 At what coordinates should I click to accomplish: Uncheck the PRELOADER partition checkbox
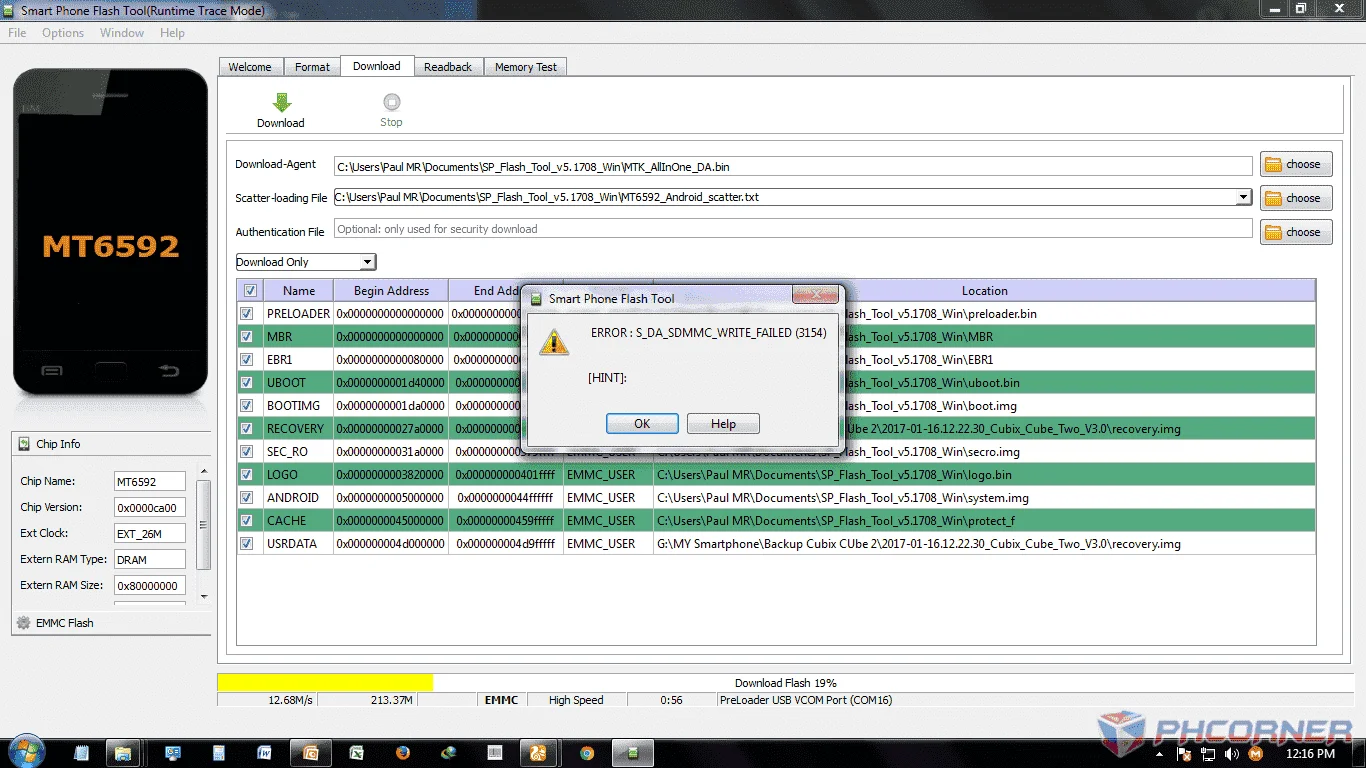pos(247,313)
